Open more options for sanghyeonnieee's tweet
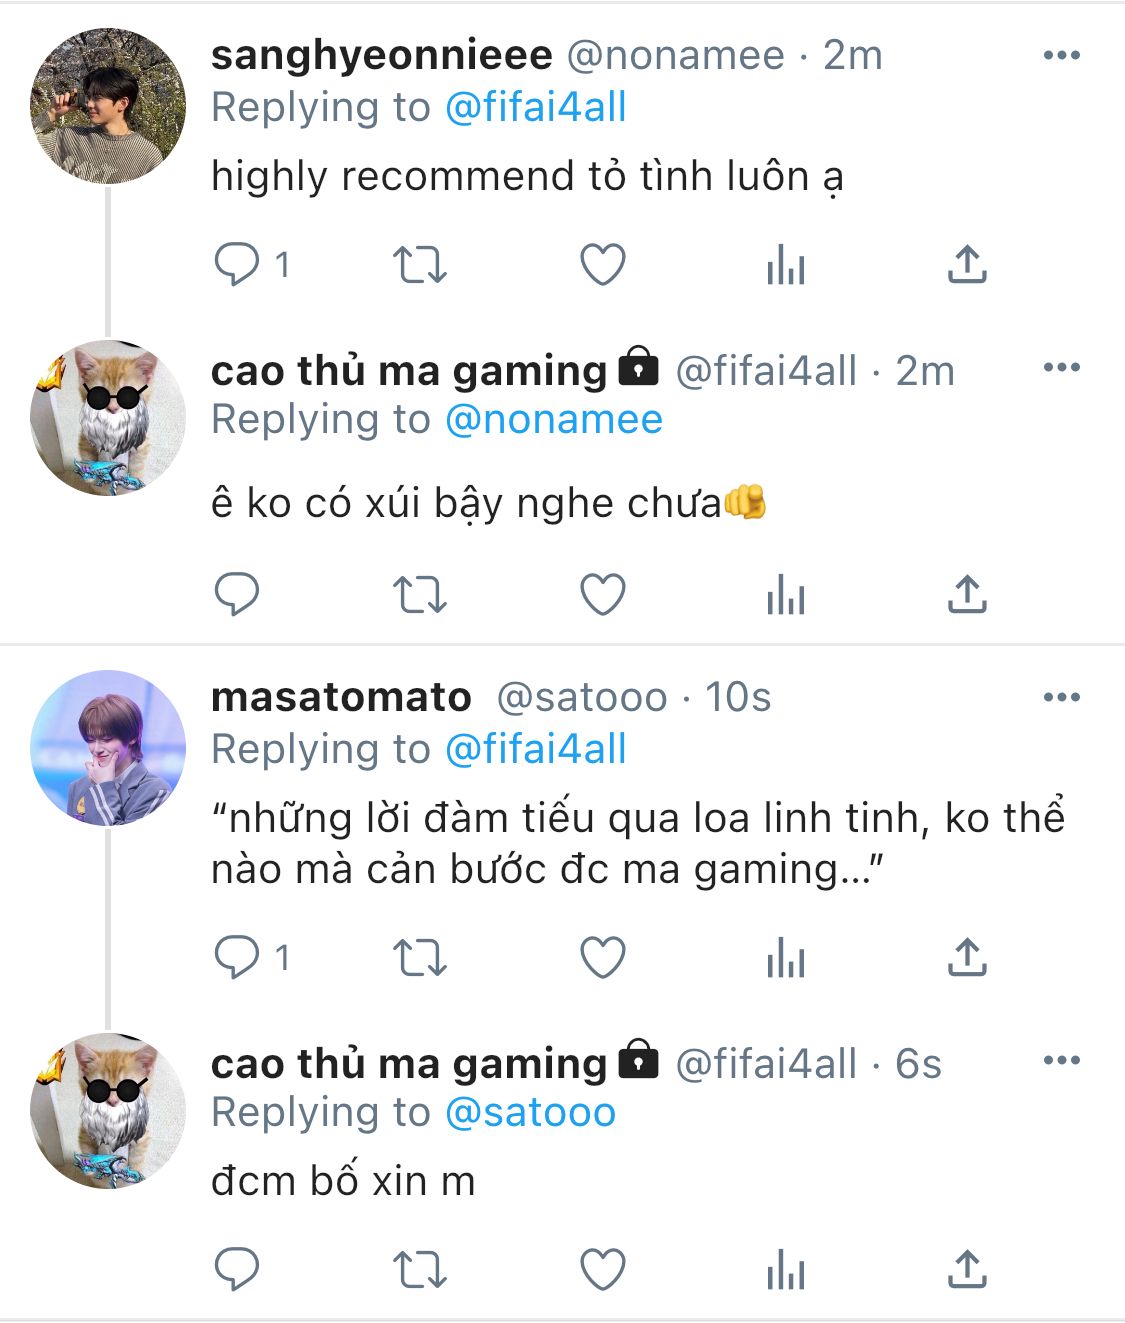The height and width of the screenshot is (1323, 1125). pyautogui.click(x=1061, y=55)
